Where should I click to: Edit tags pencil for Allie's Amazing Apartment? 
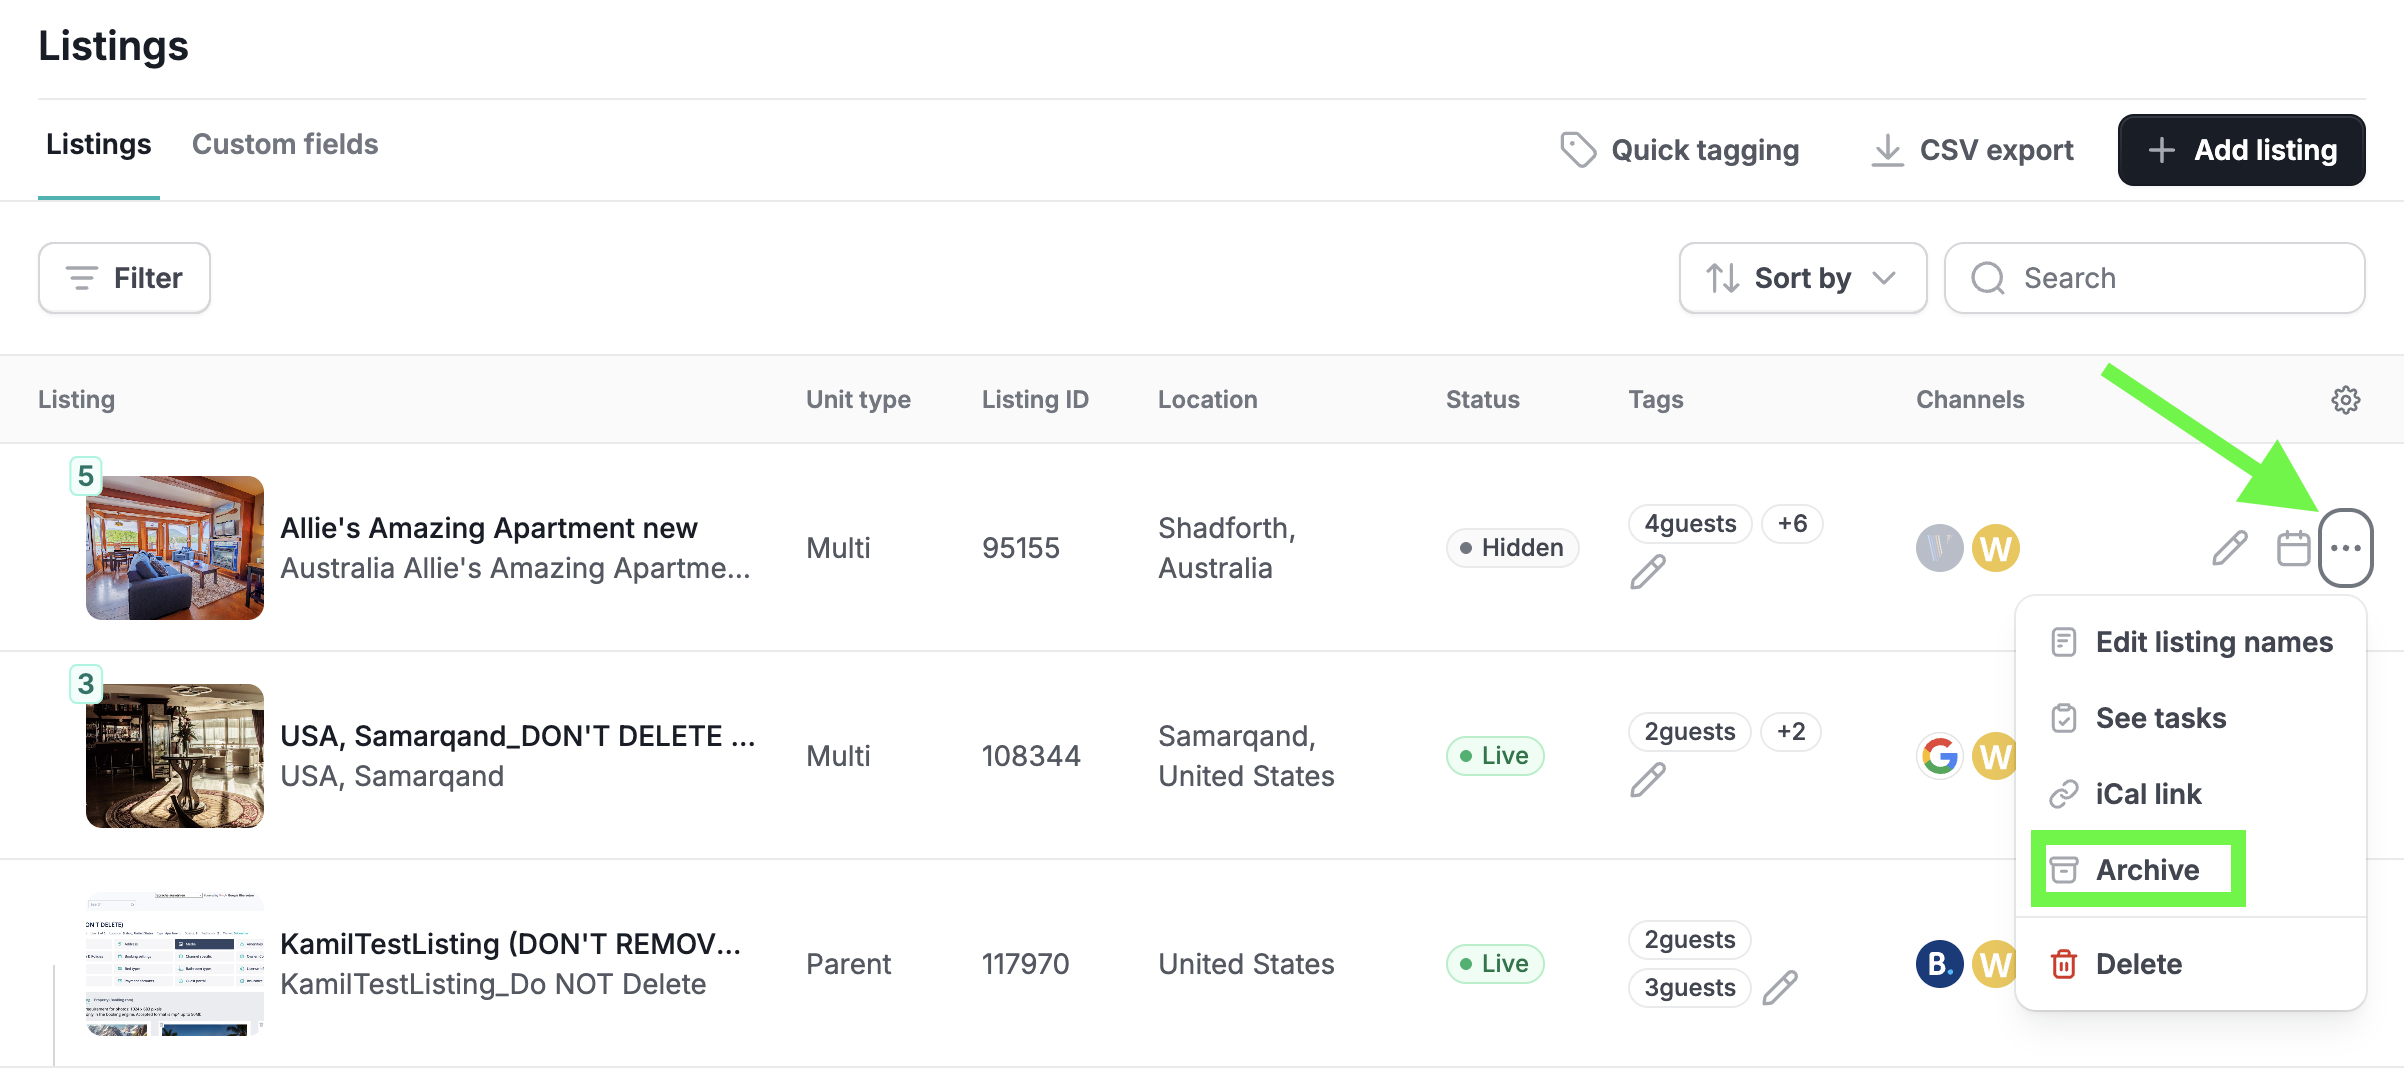[1648, 572]
